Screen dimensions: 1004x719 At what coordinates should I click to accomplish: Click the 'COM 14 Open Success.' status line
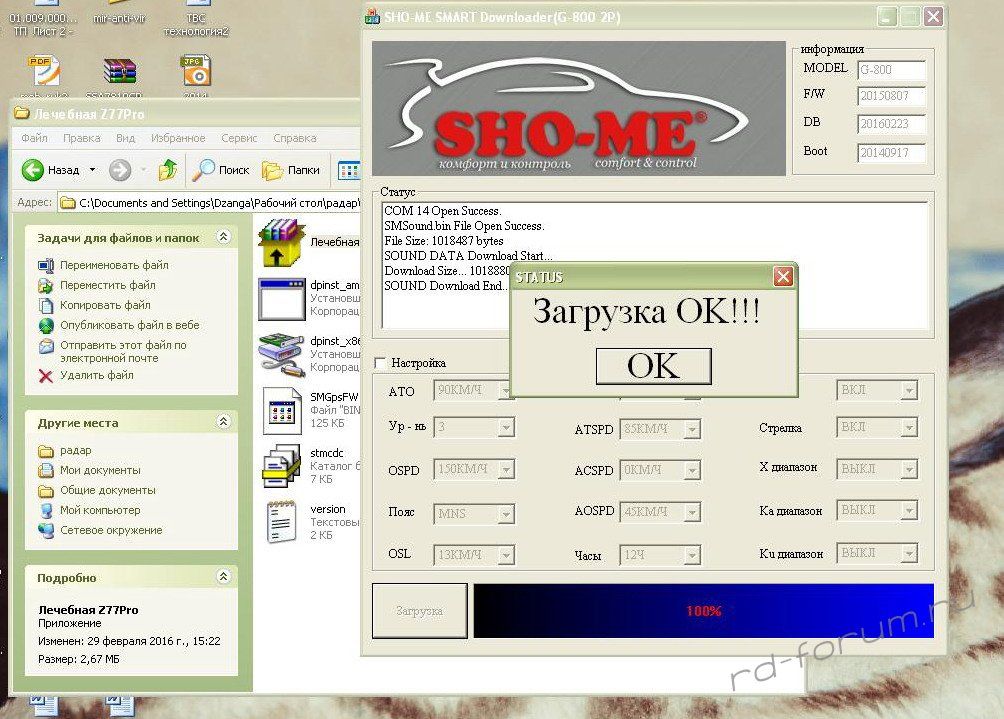point(442,211)
